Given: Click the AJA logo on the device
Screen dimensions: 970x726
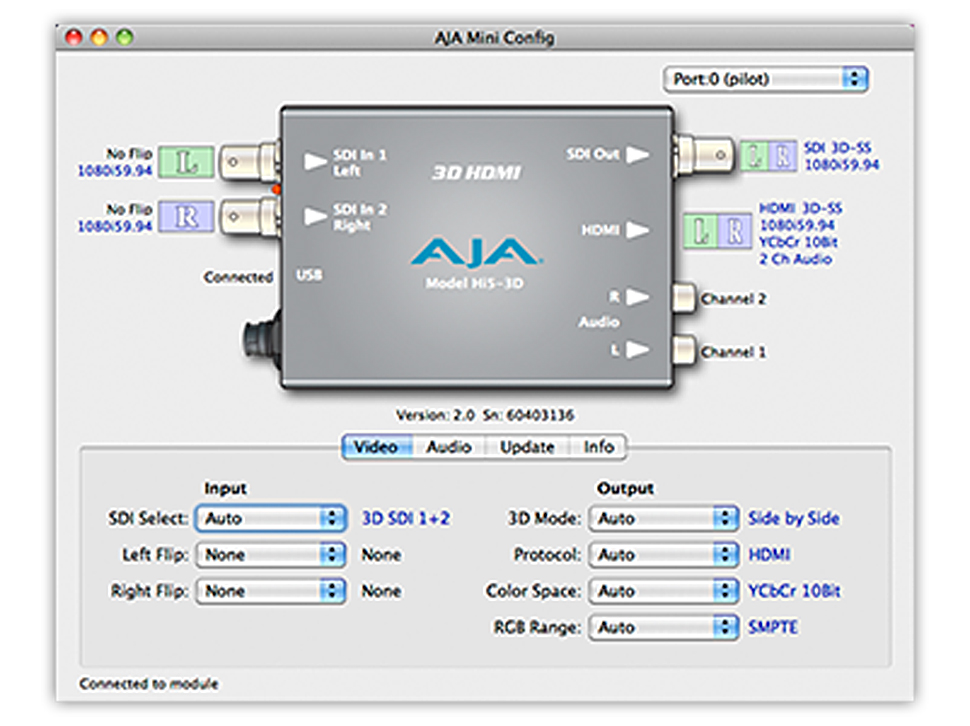Looking at the screenshot, I should 474,252.
